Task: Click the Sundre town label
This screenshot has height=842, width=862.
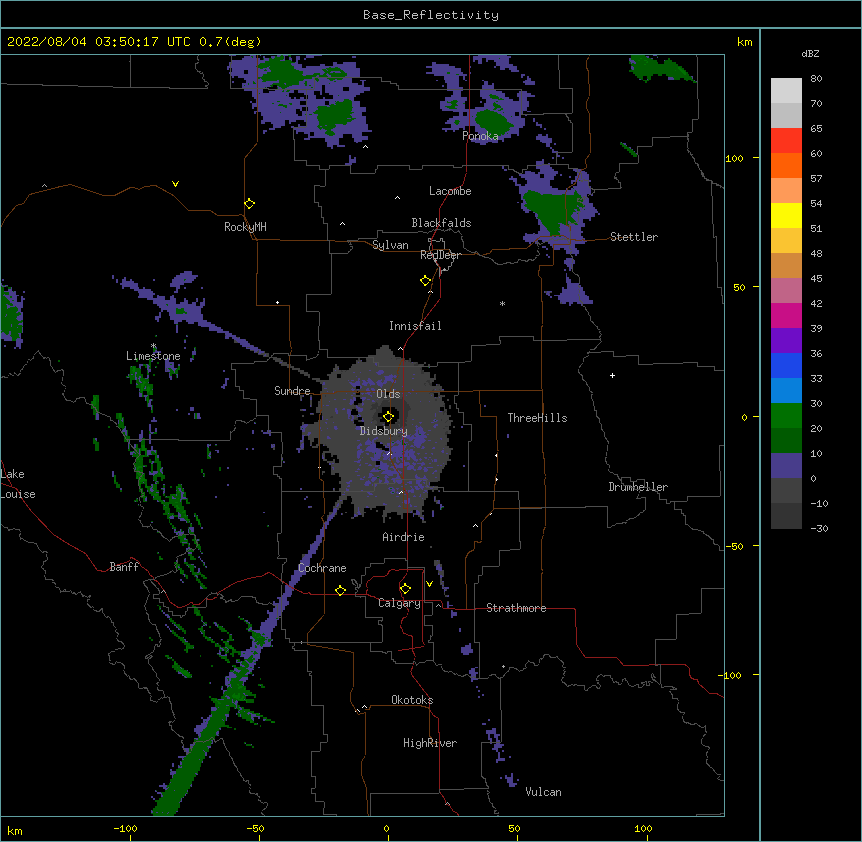Action: (x=292, y=391)
